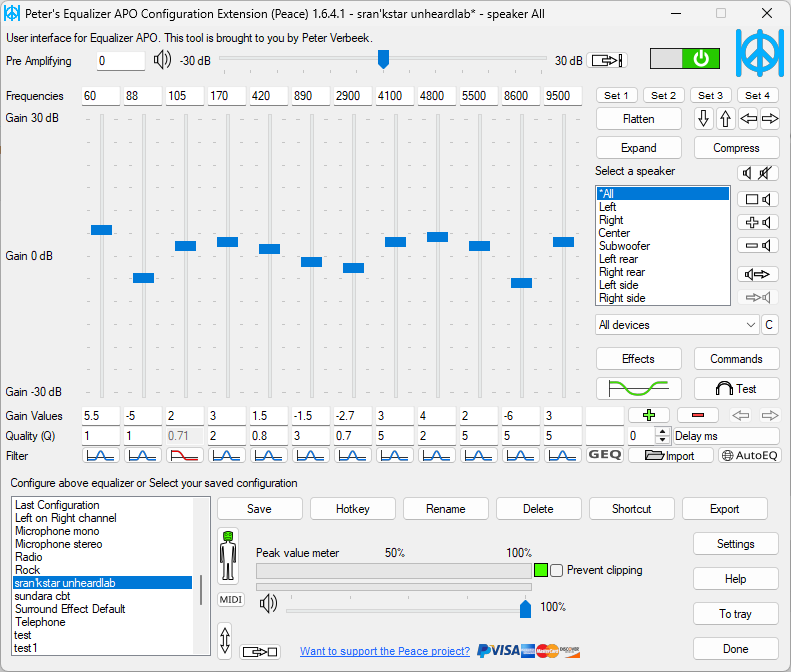Click the configuration list scrollbar

pyautogui.click(x=201, y=589)
